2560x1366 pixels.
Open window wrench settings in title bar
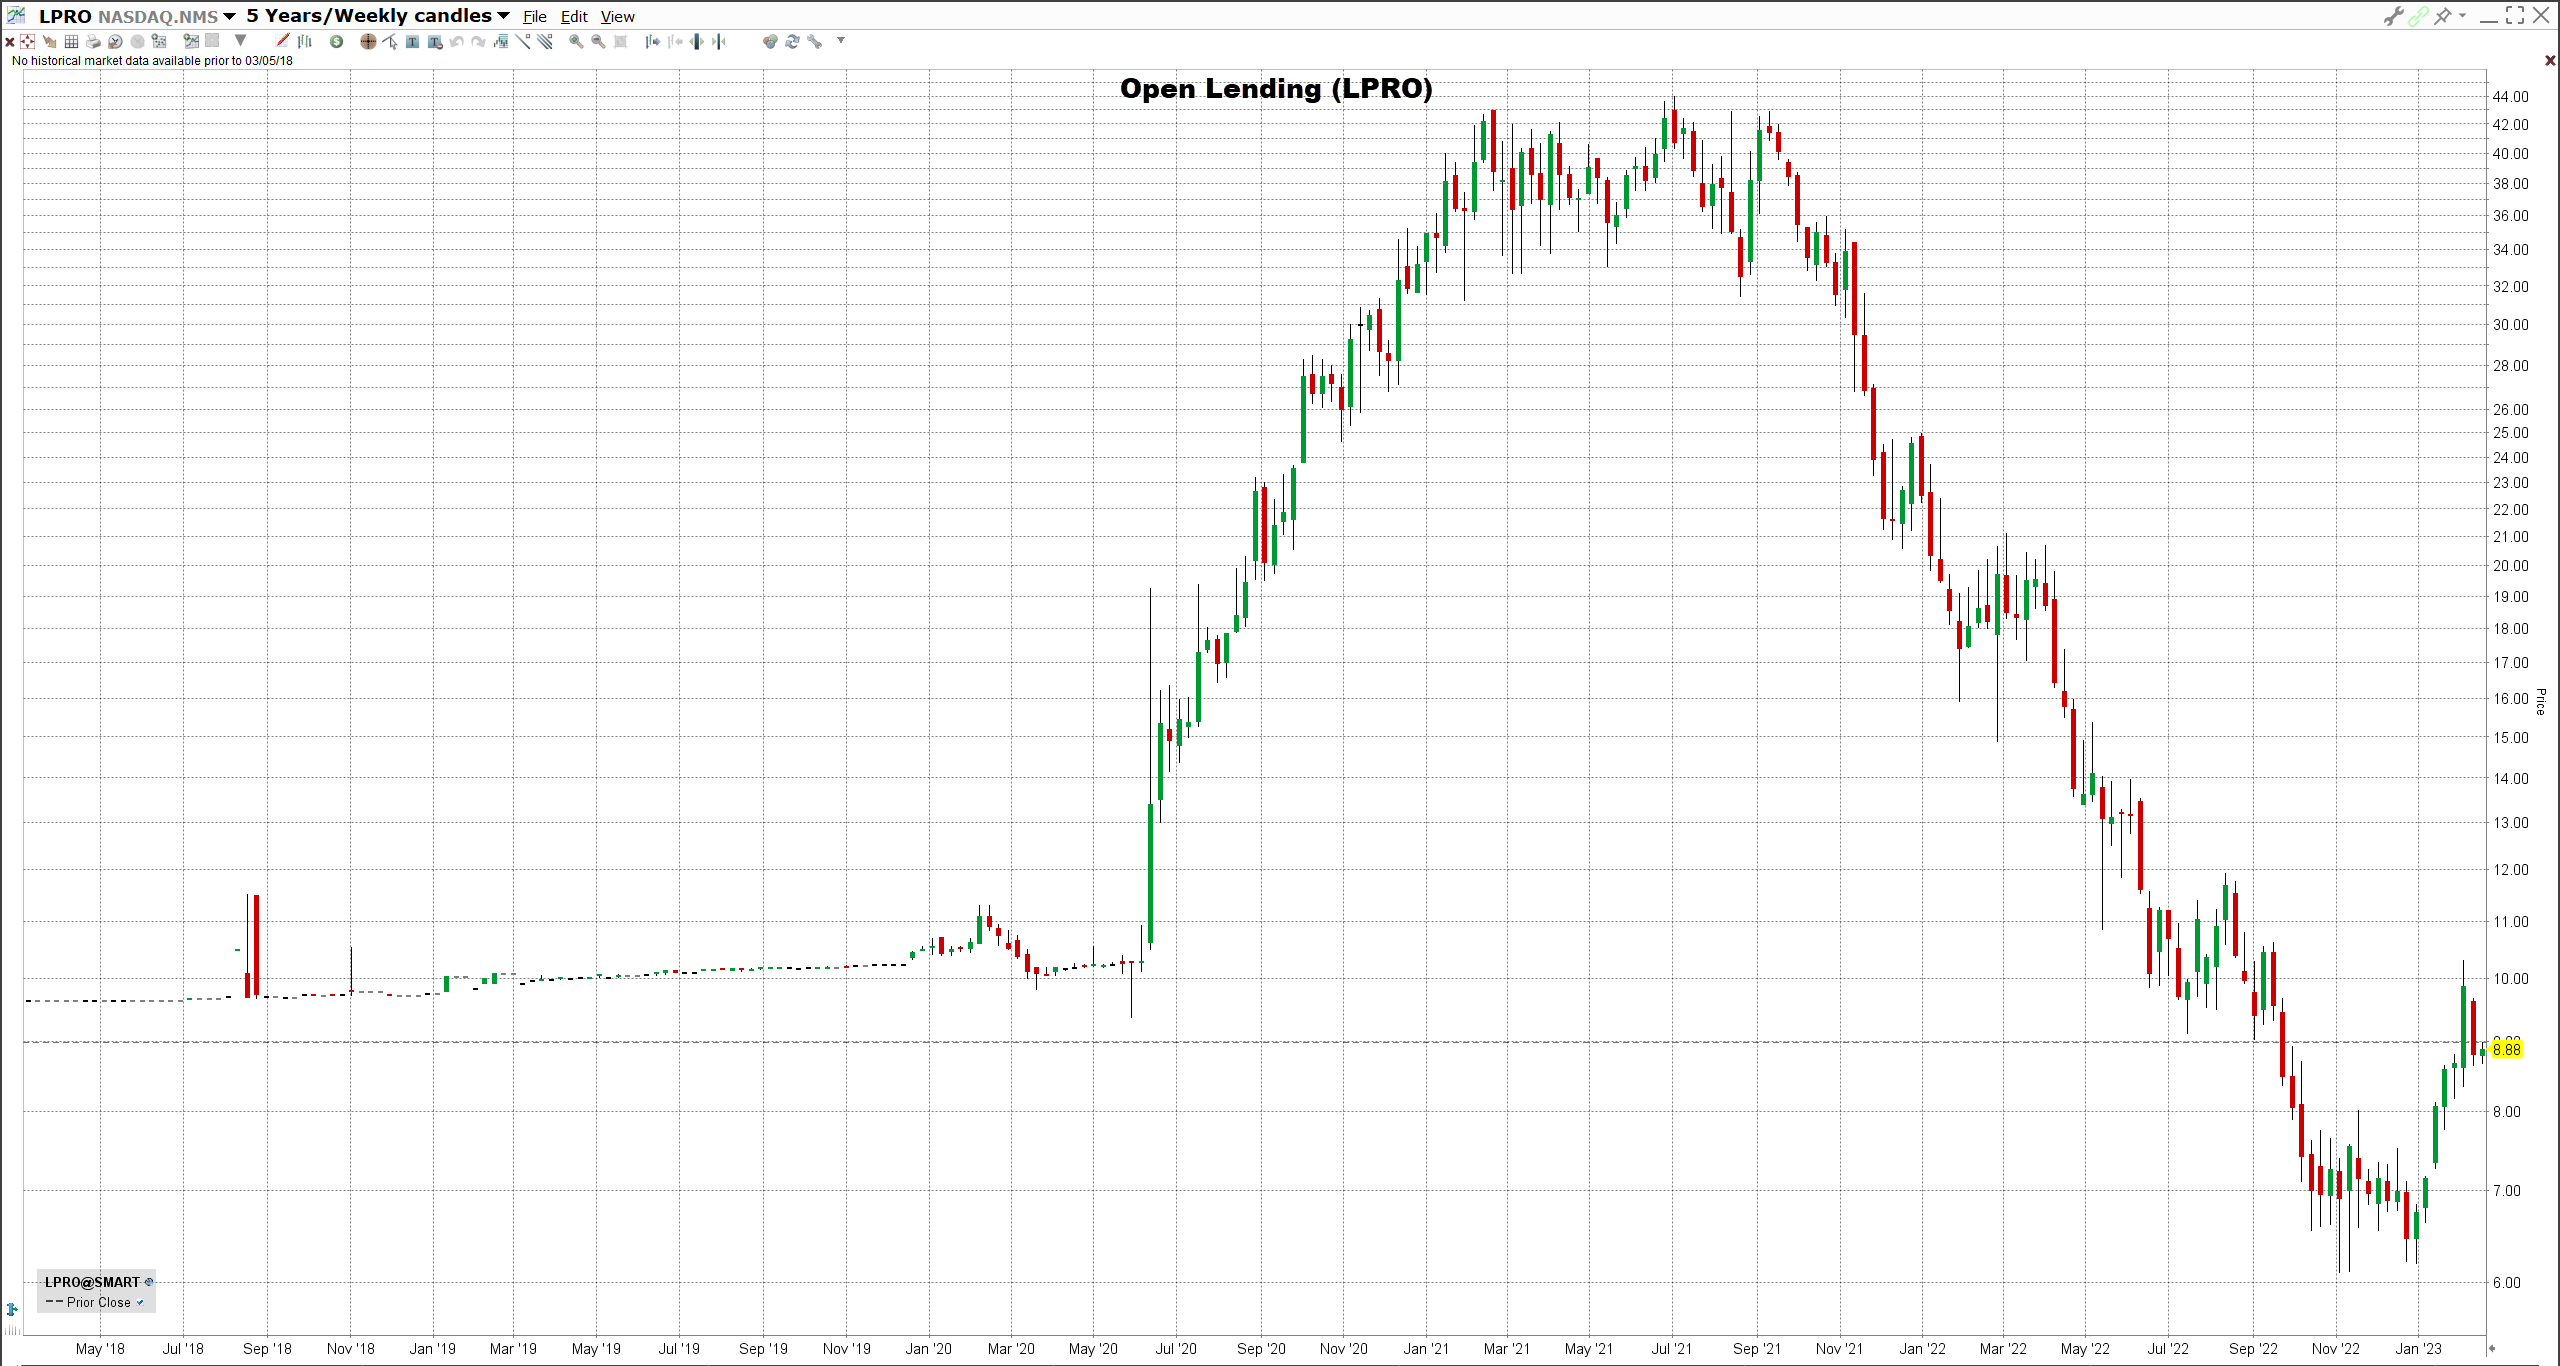coord(2393,16)
